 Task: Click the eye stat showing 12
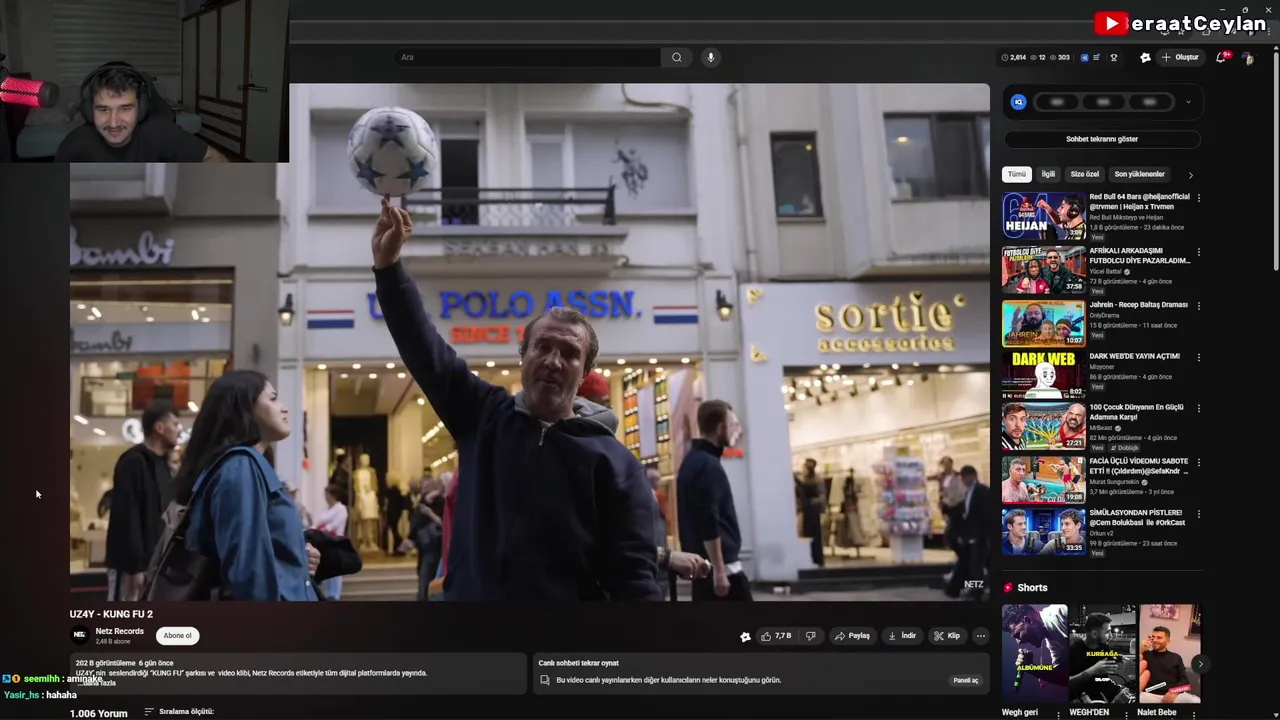coord(1038,58)
